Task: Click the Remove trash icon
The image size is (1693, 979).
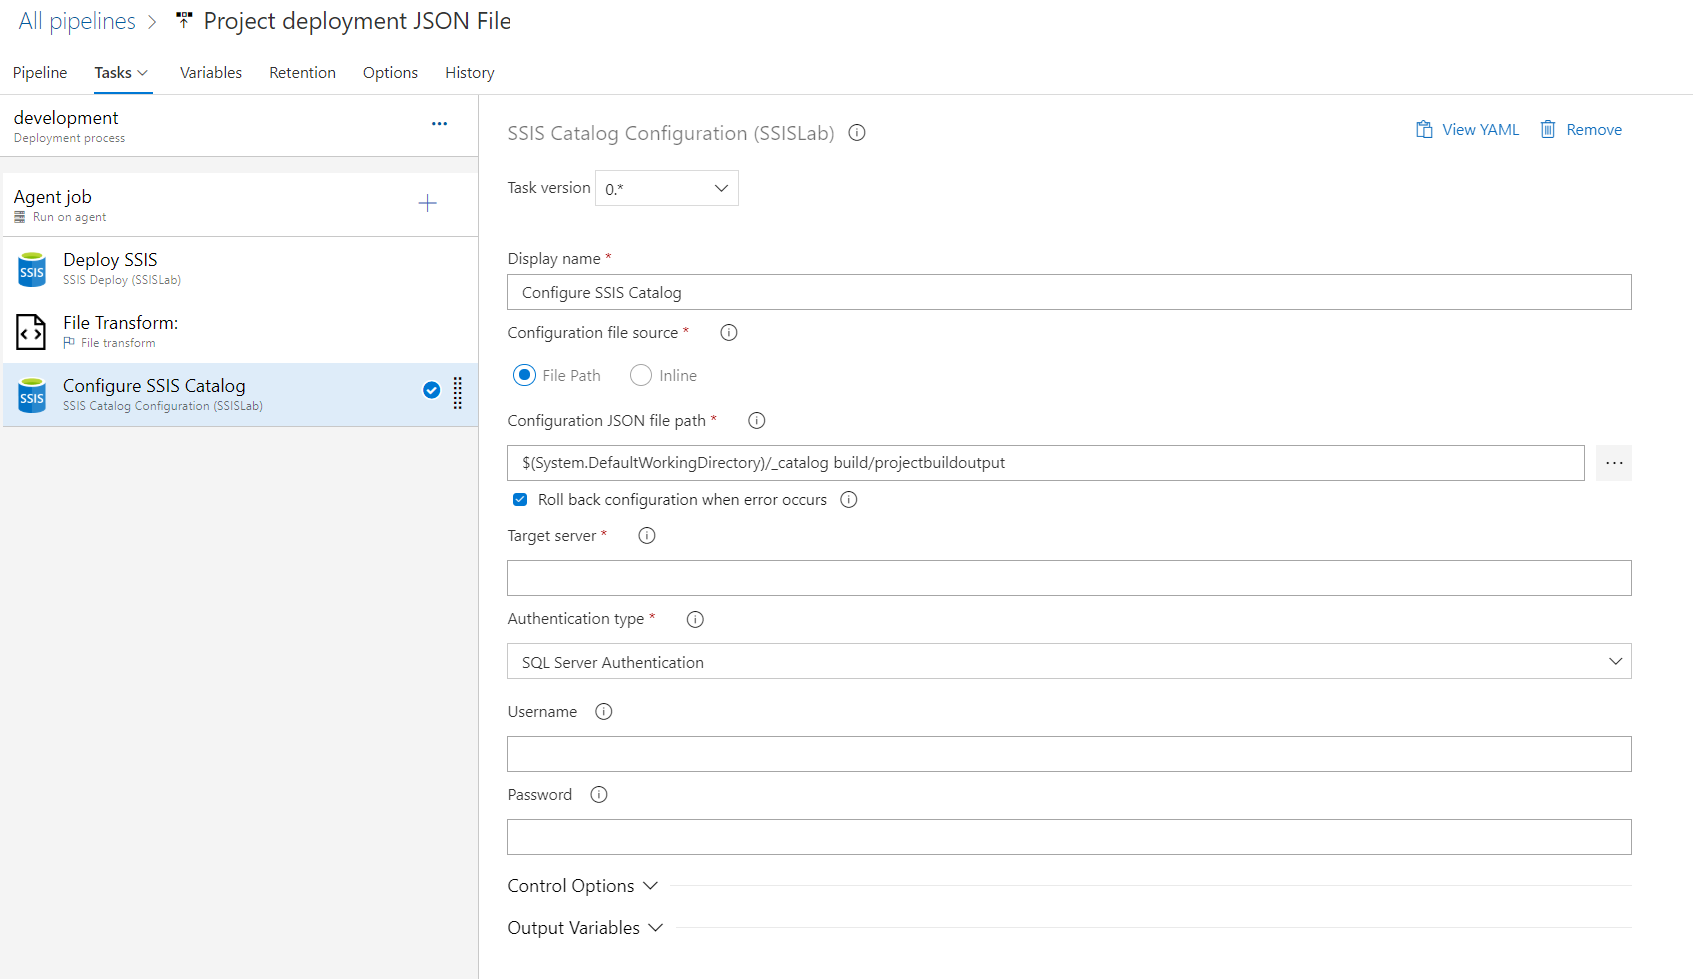Action: [x=1548, y=129]
